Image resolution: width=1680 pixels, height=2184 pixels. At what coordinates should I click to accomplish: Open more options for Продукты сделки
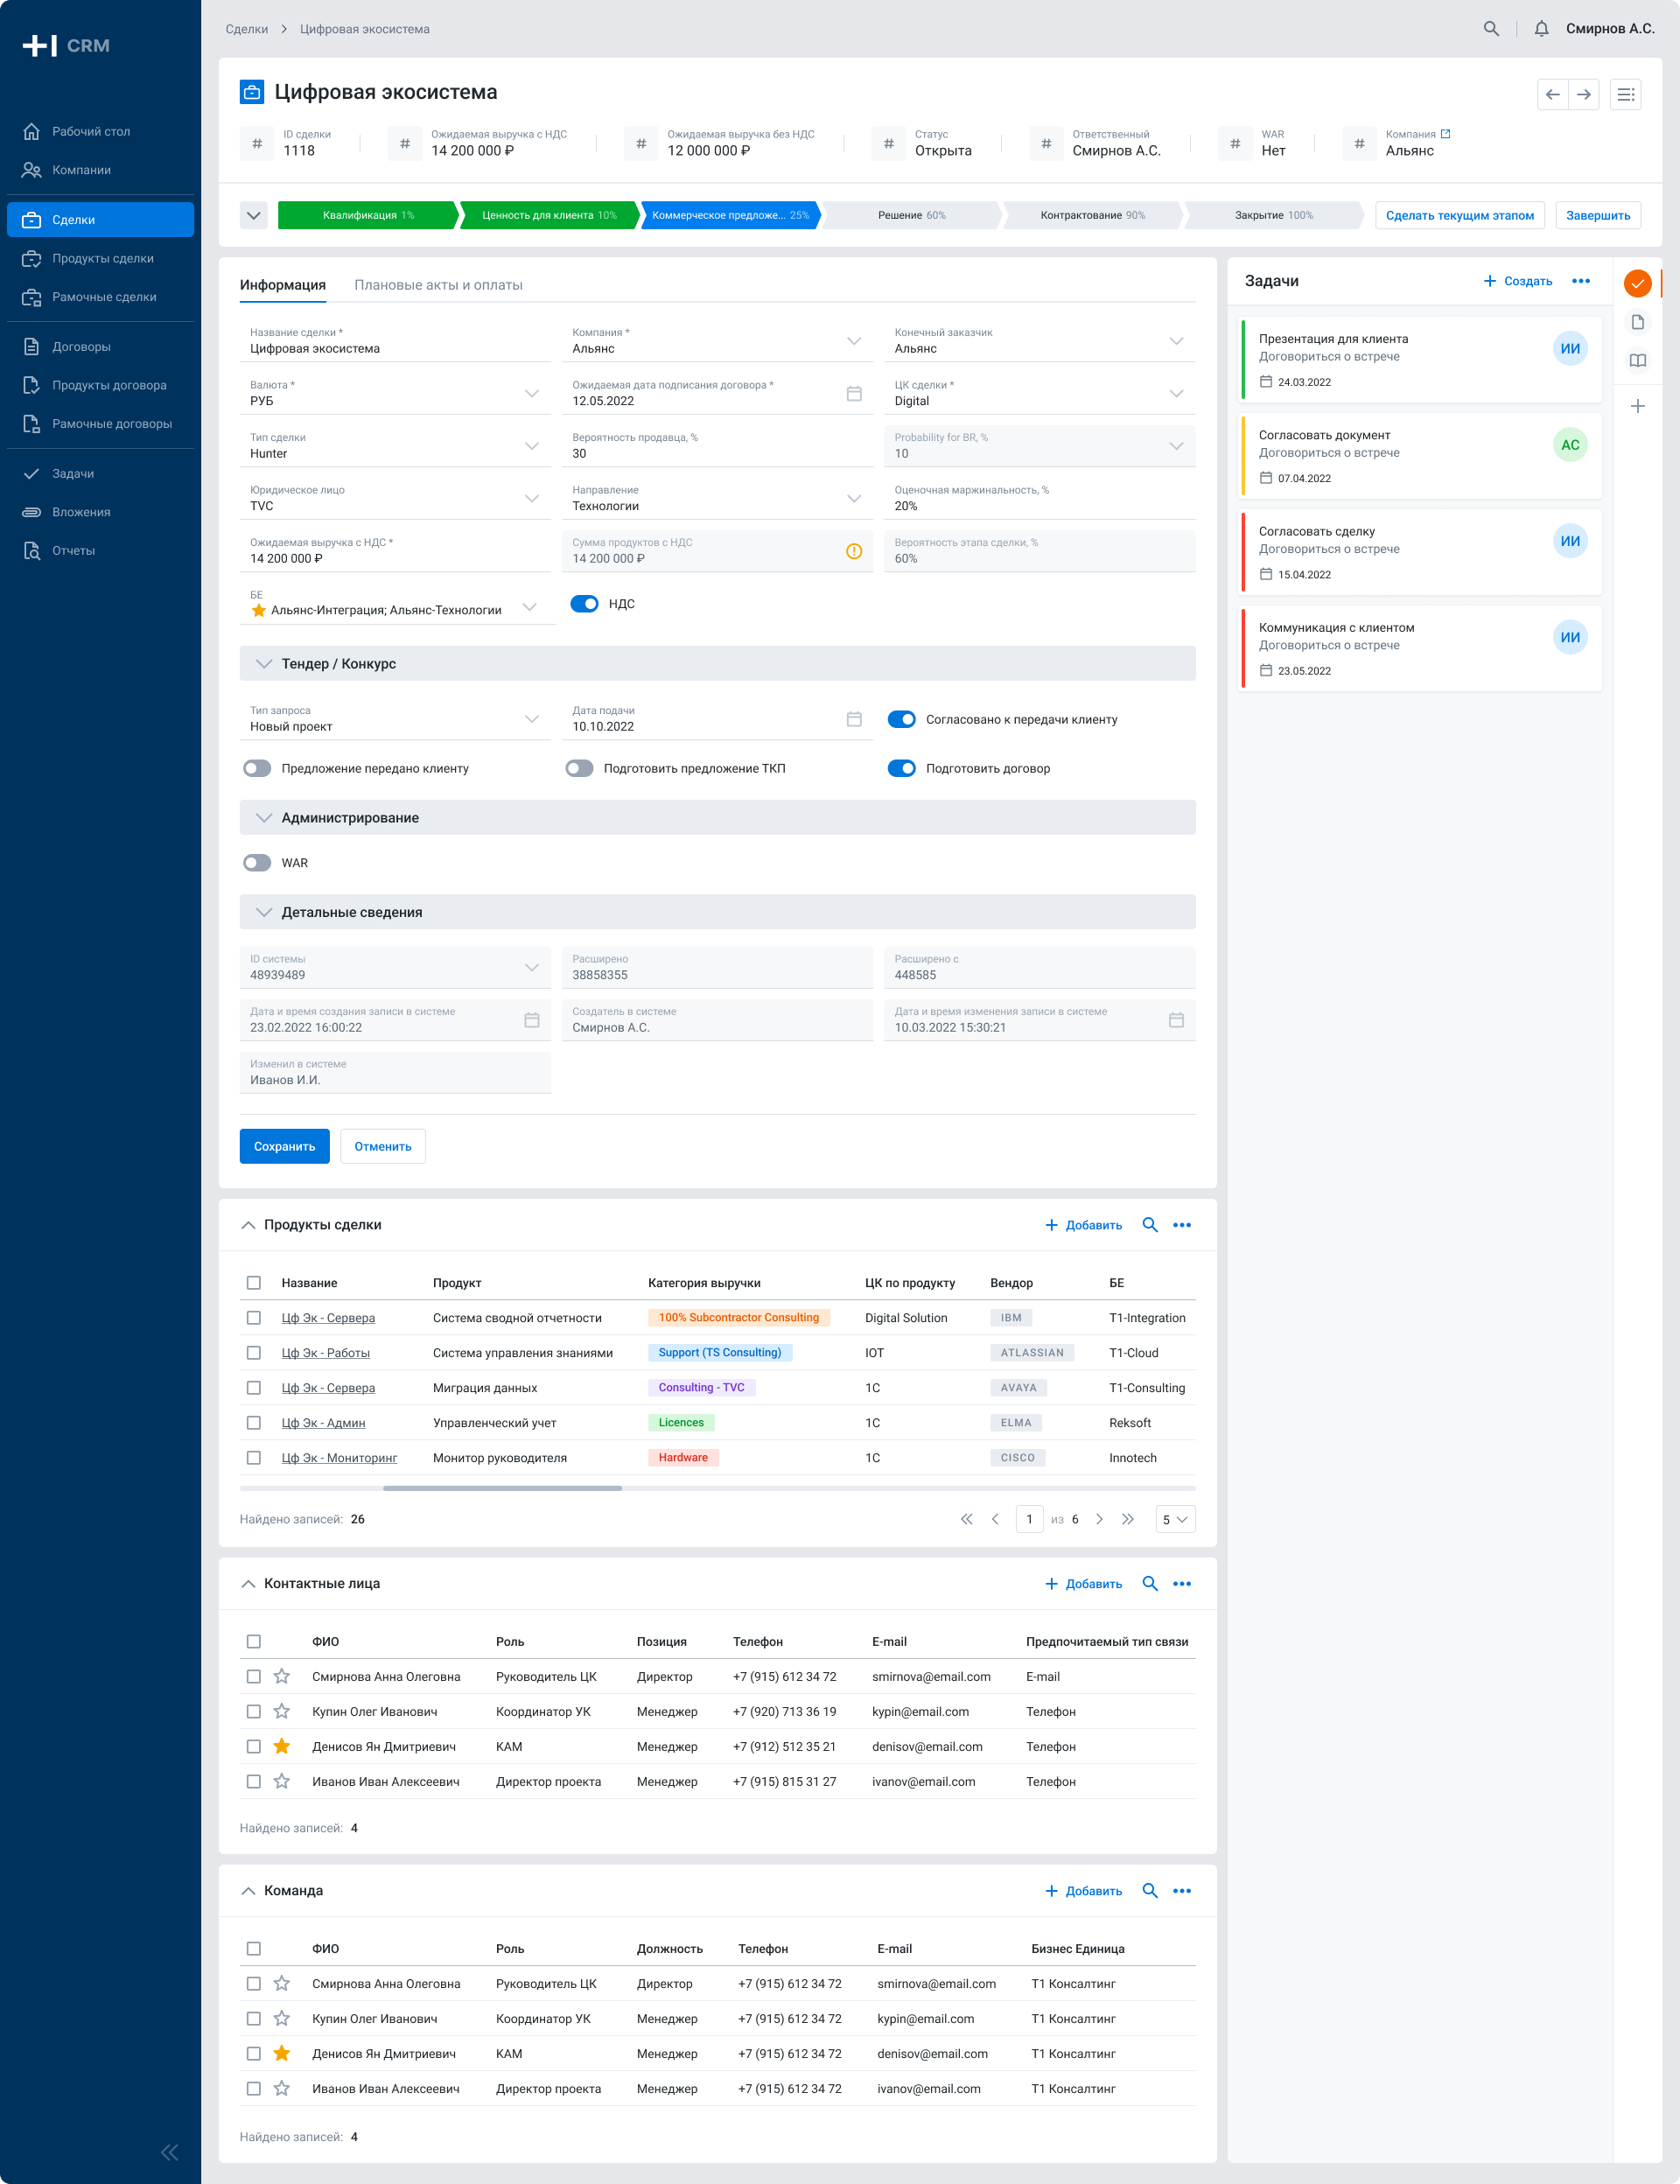[1182, 1225]
